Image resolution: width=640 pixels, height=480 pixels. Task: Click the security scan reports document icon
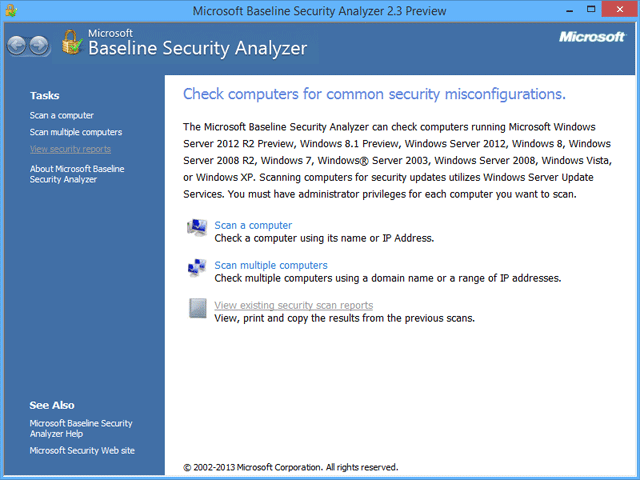(198, 308)
